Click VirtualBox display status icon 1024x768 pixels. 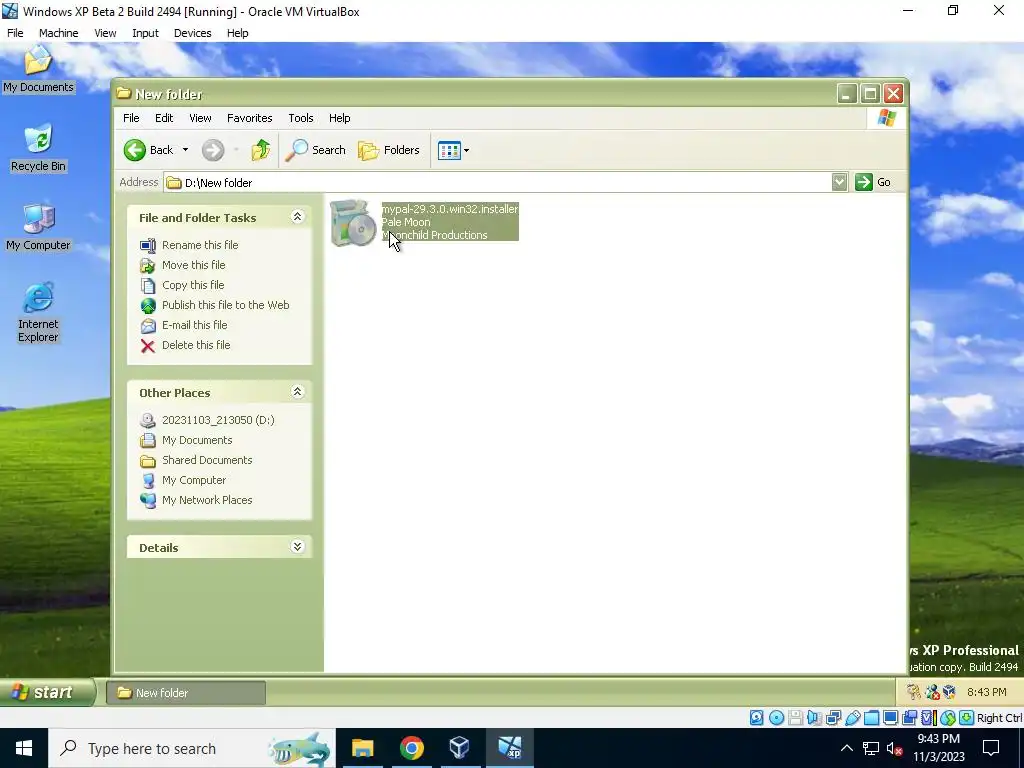(x=890, y=718)
